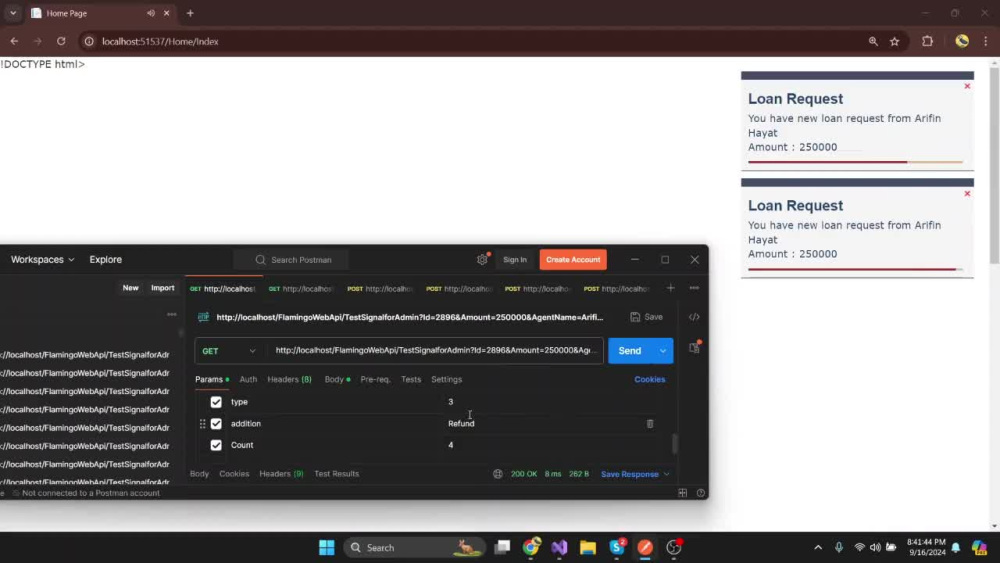The height and width of the screenshot is (563, 1000).
Task: Click the Windows taskbar Search box
Action: tap(415, 547)
